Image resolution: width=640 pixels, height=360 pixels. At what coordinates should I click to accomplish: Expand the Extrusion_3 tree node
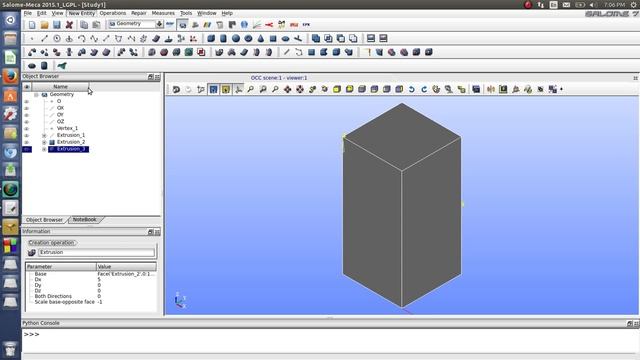coord(44,149)
